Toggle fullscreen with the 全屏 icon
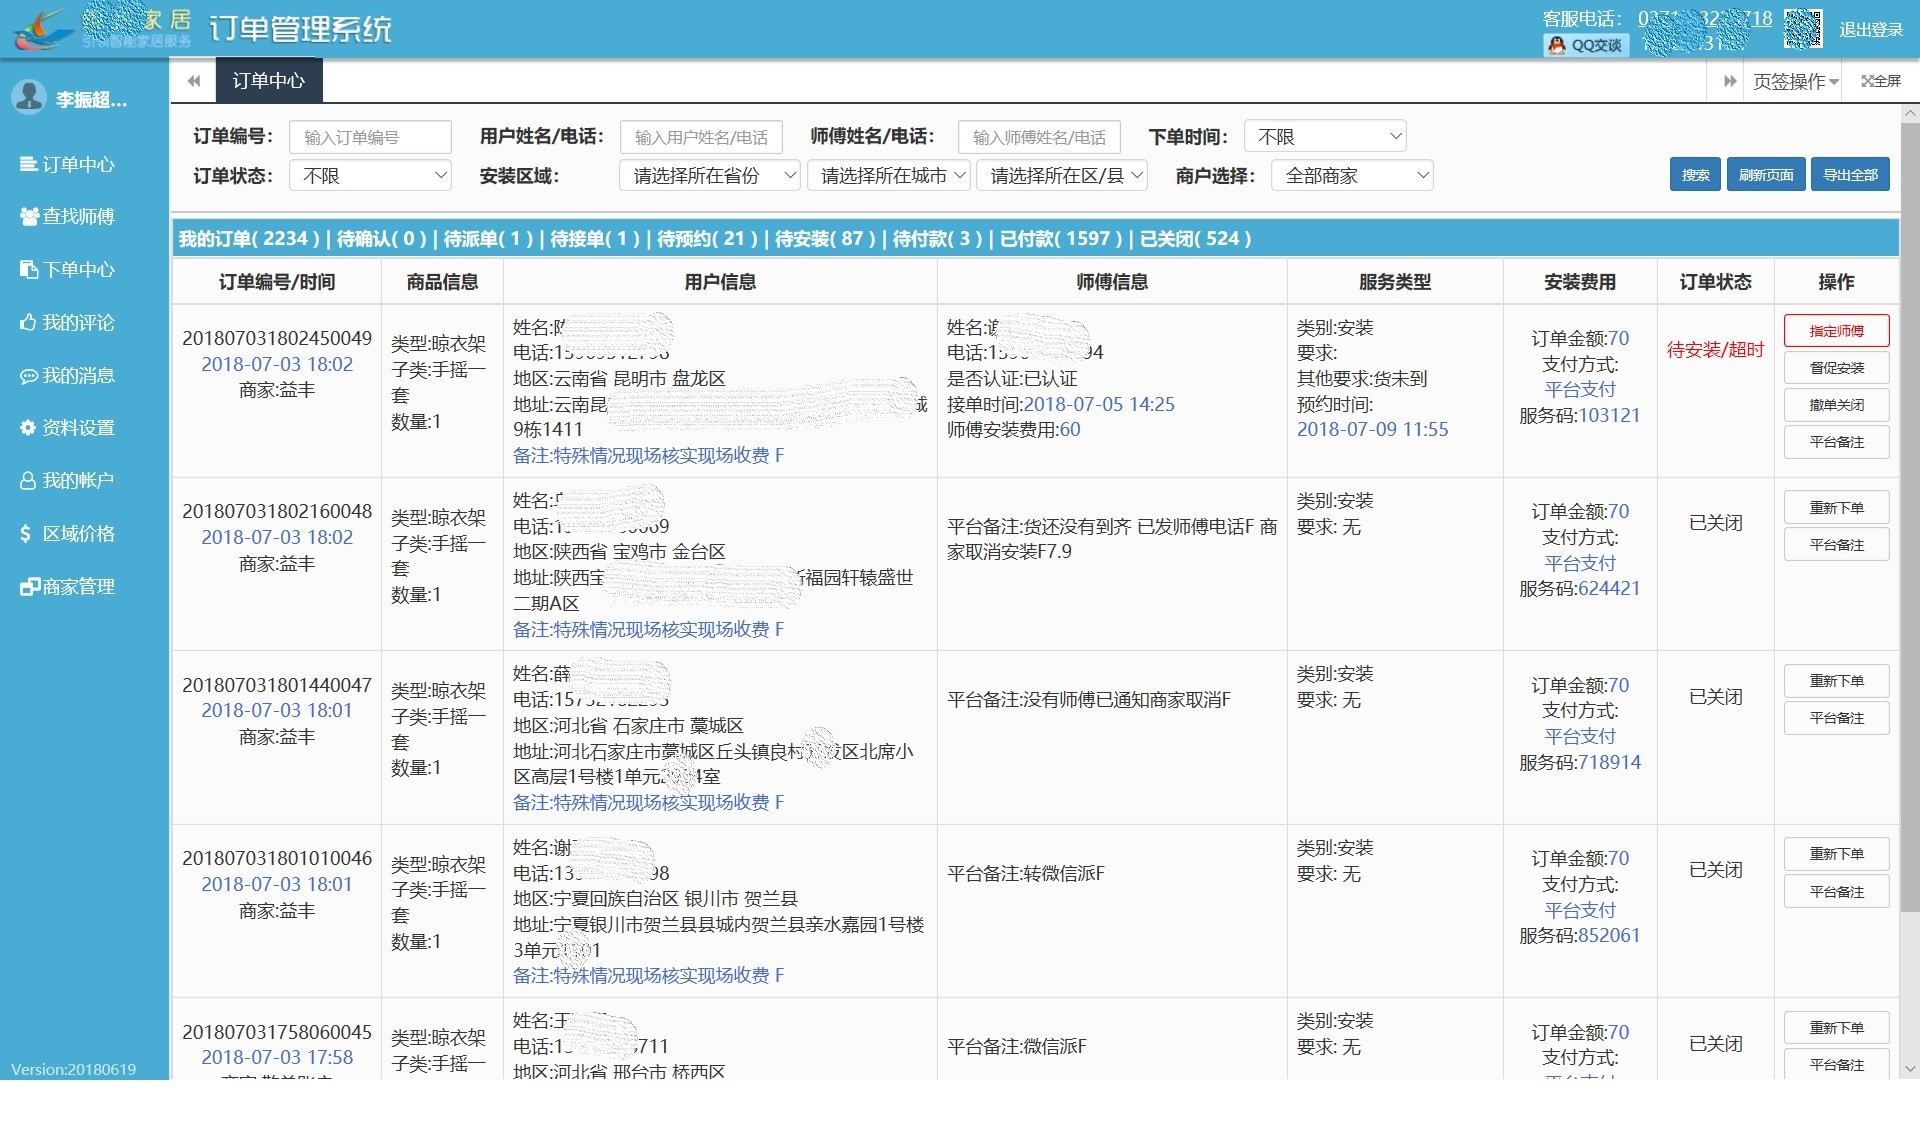Image resolution: width=1920 pixels, height=1128 pixels. click(x=1881, y=81)
